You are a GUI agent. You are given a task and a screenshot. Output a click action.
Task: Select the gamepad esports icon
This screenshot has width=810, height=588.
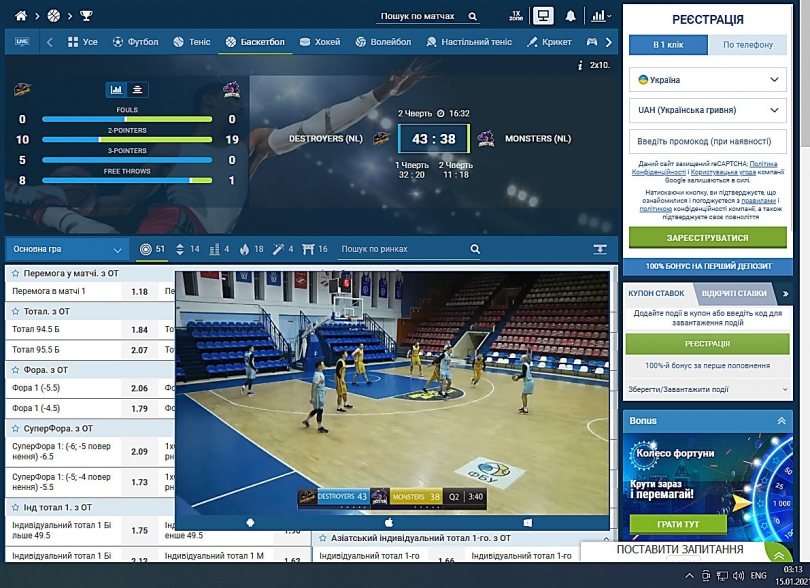[x=591, y=42]
